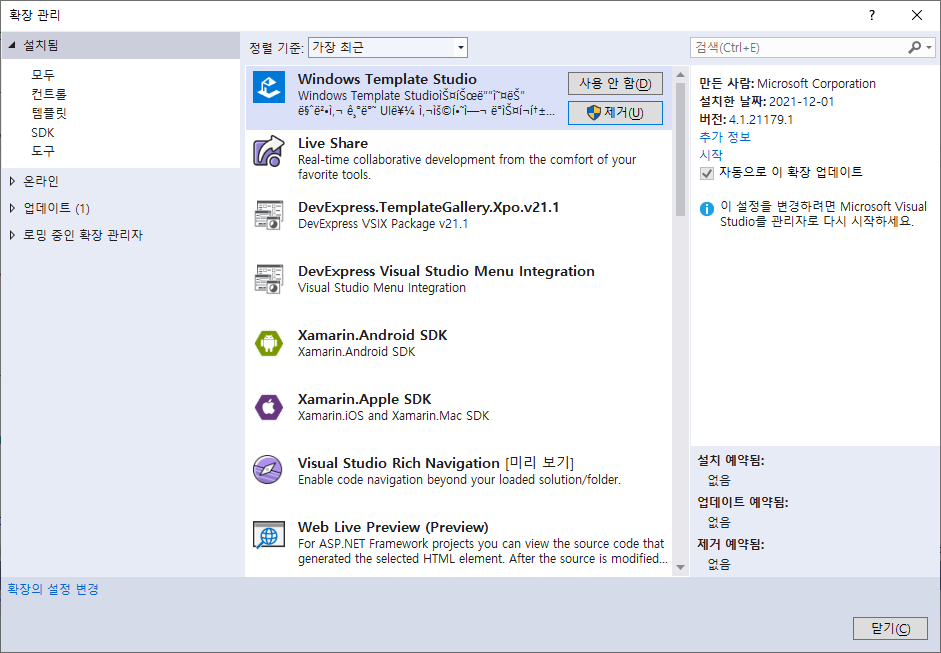Disable Windows Template Studio with 사용 안 함 button
Viewport: 941px width, 653px height.
(615, 83)
